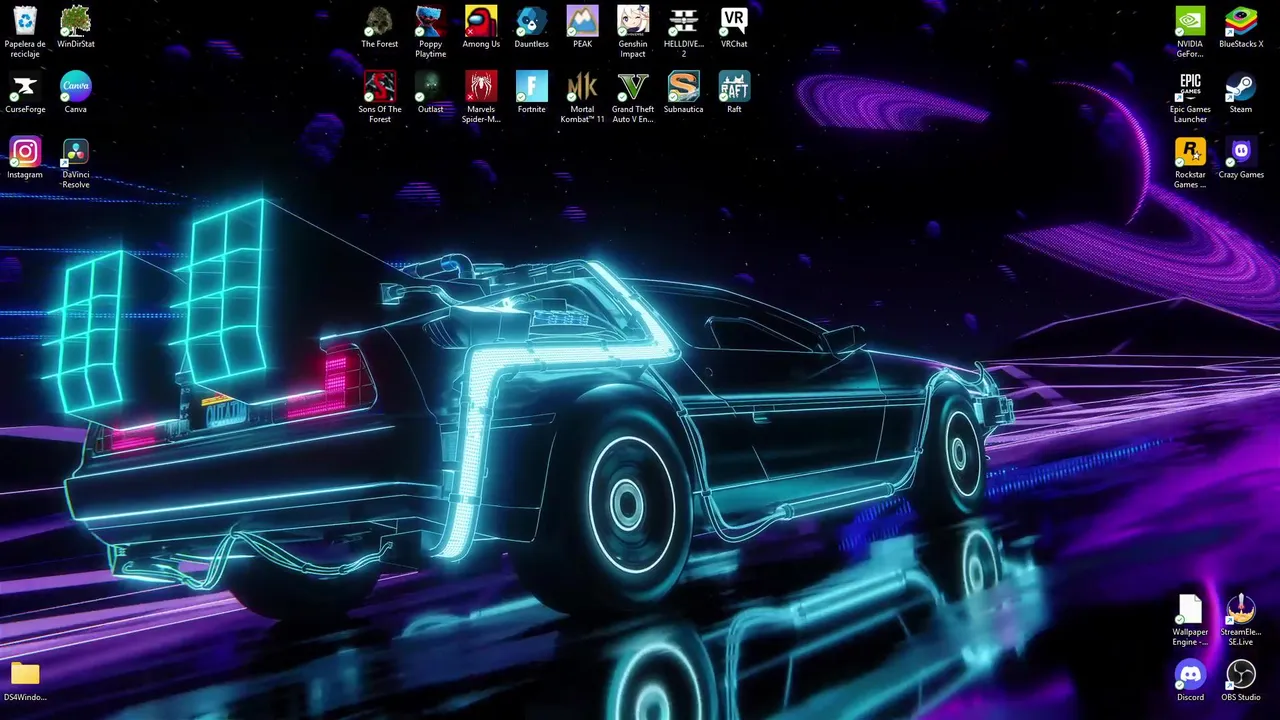Click the Mortal Kombat 11 icon
The width and height of the screenshot is (1280, 720).
pyautogui.click(x=583, y=86)
